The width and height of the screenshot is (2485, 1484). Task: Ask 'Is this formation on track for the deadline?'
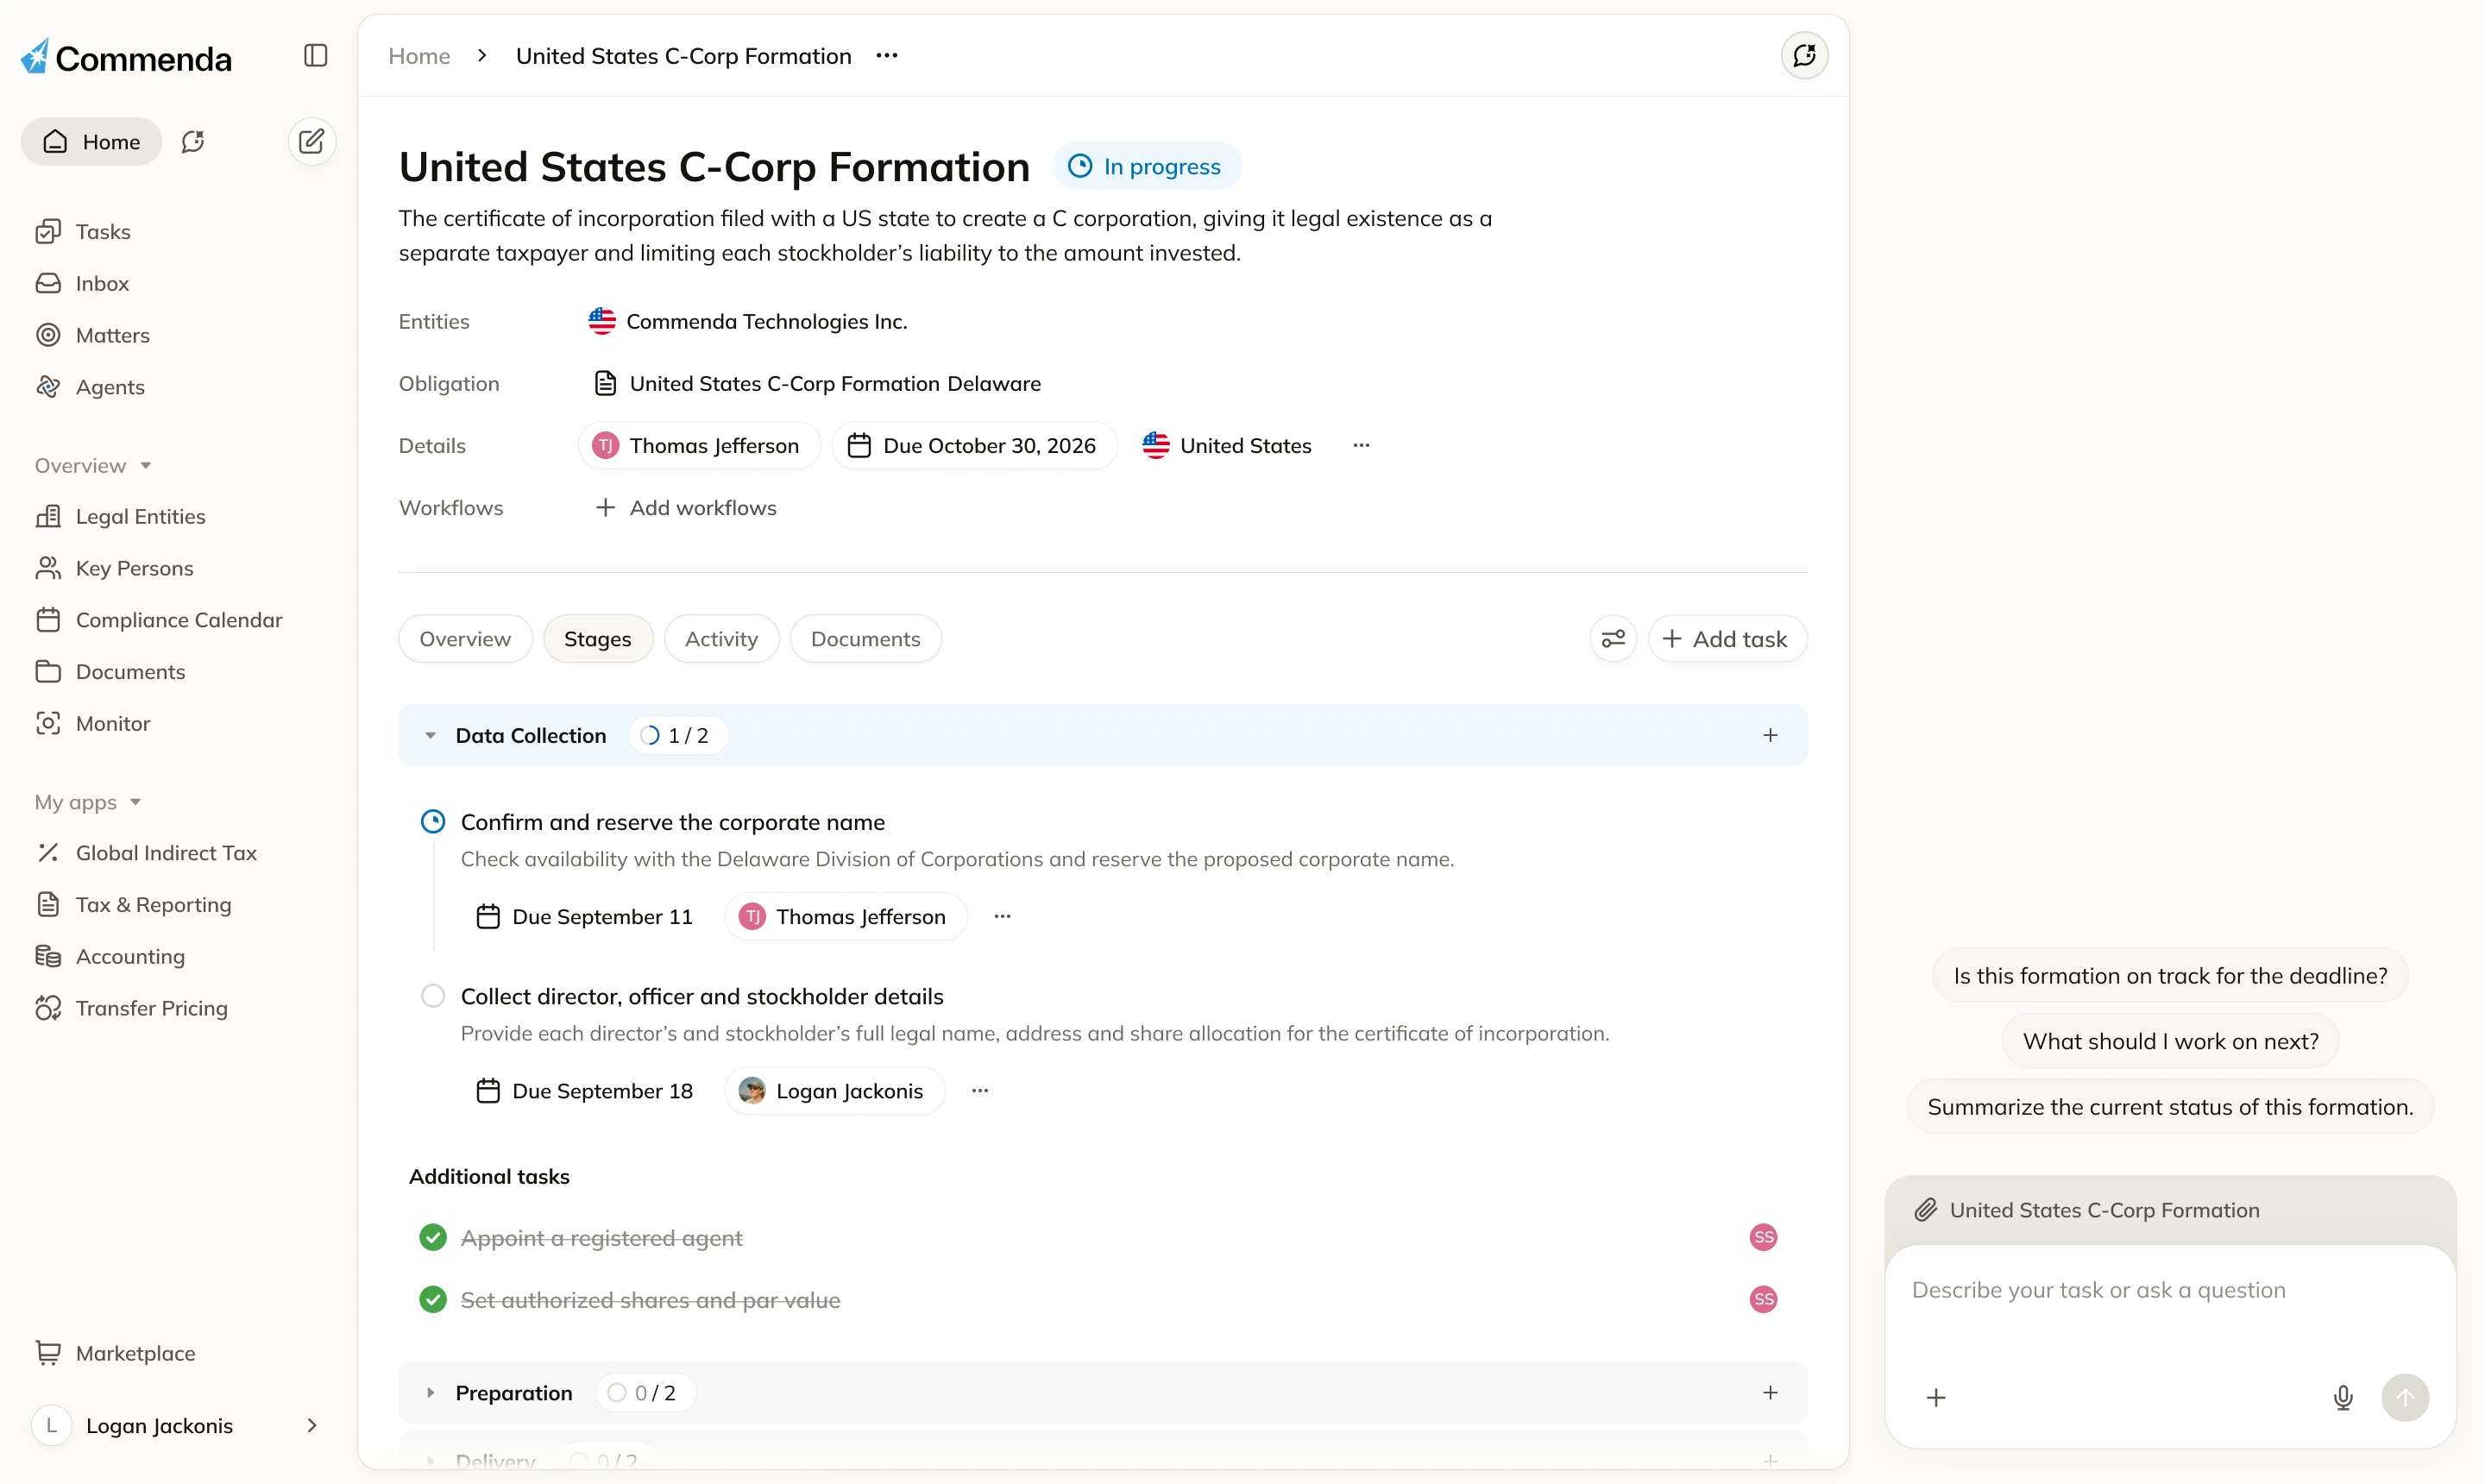pos(2169,976)
